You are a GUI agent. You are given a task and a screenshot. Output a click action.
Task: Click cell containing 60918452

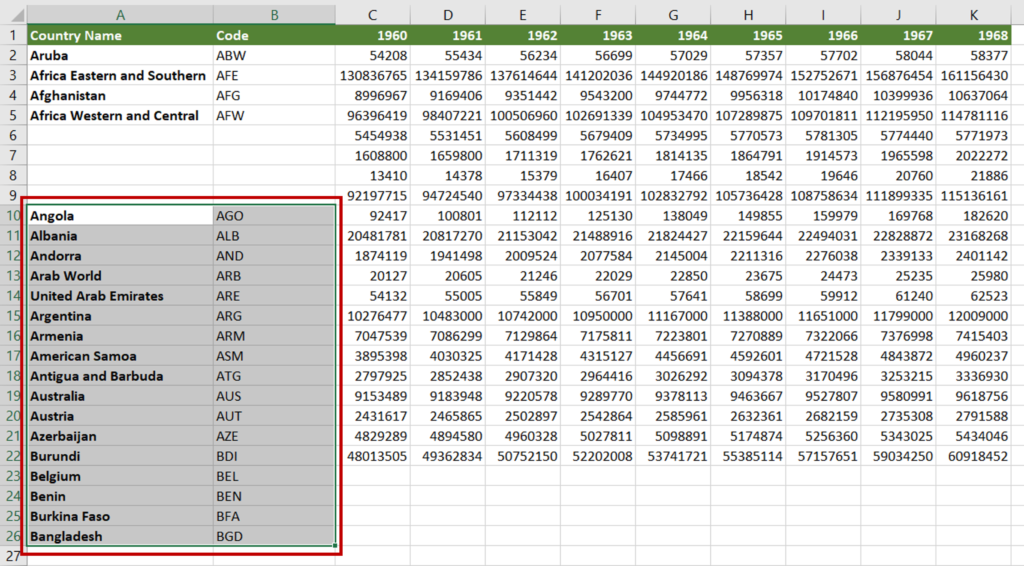tap(973, 456)
